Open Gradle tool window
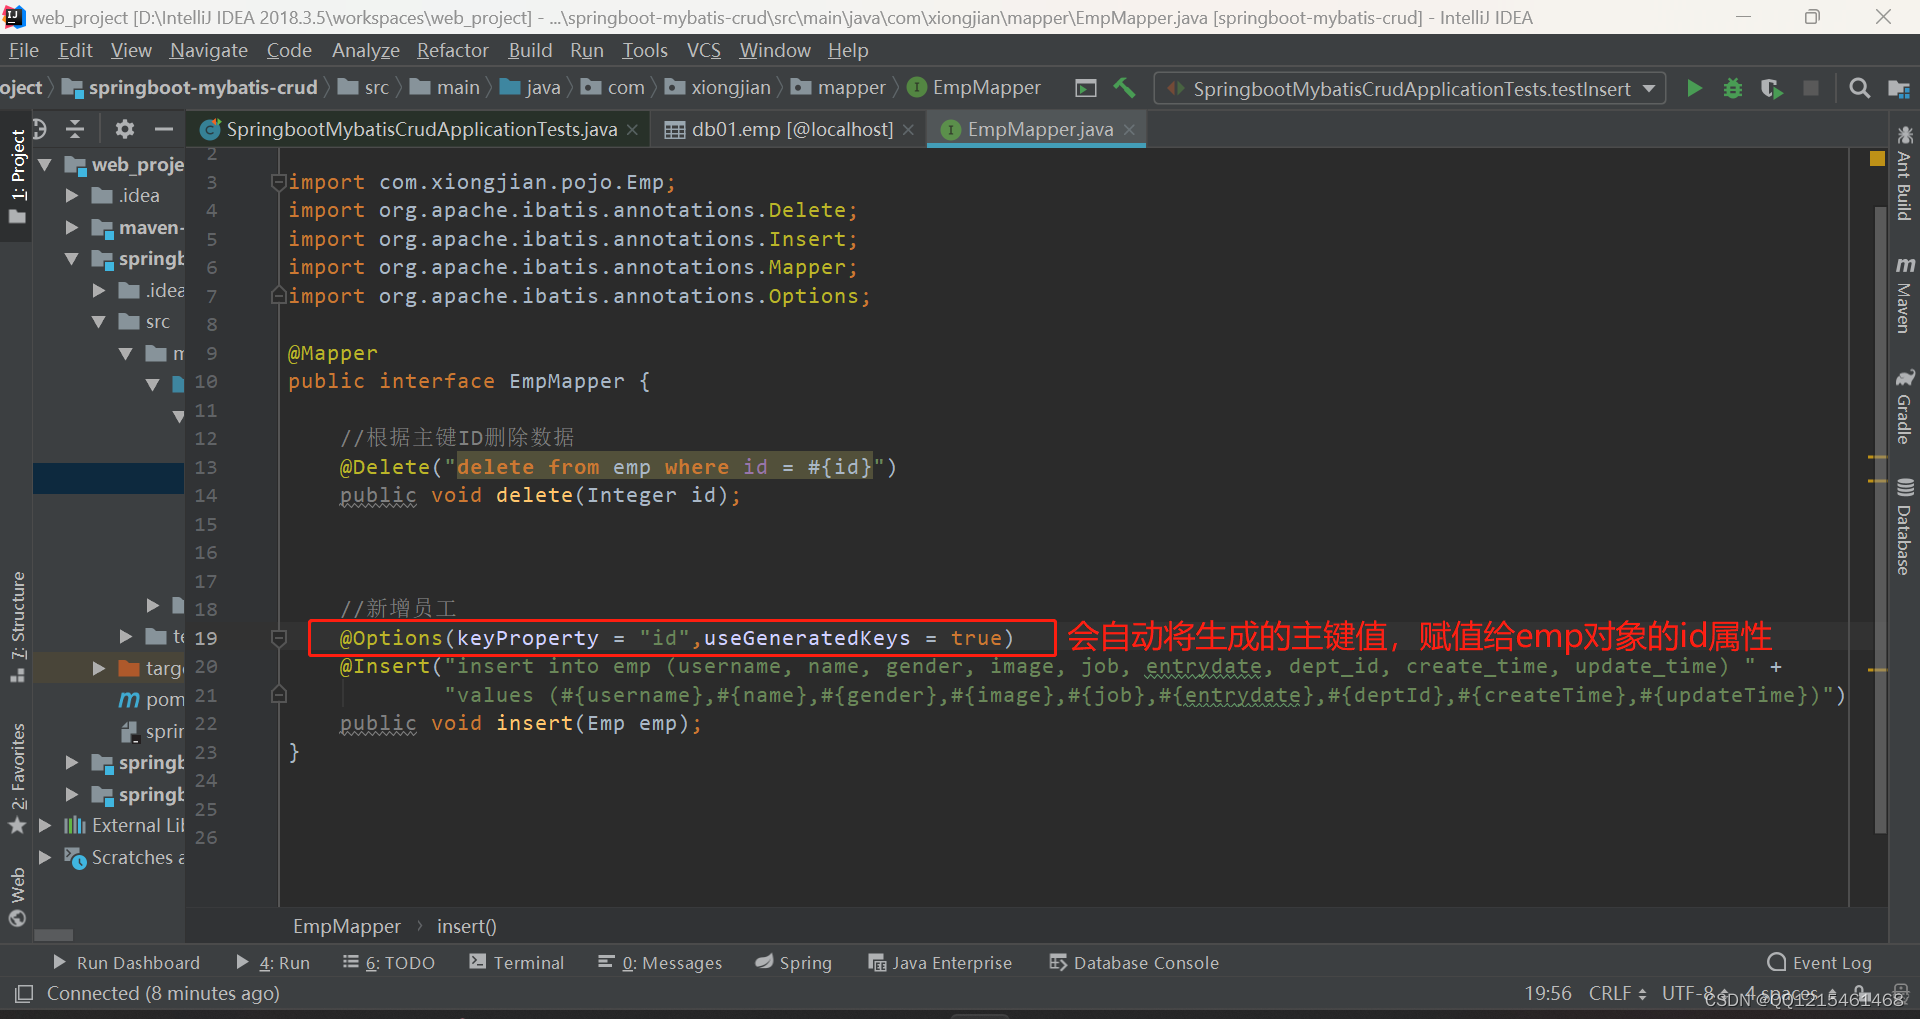1920x1019 pixels. [x=1904, y=406]
